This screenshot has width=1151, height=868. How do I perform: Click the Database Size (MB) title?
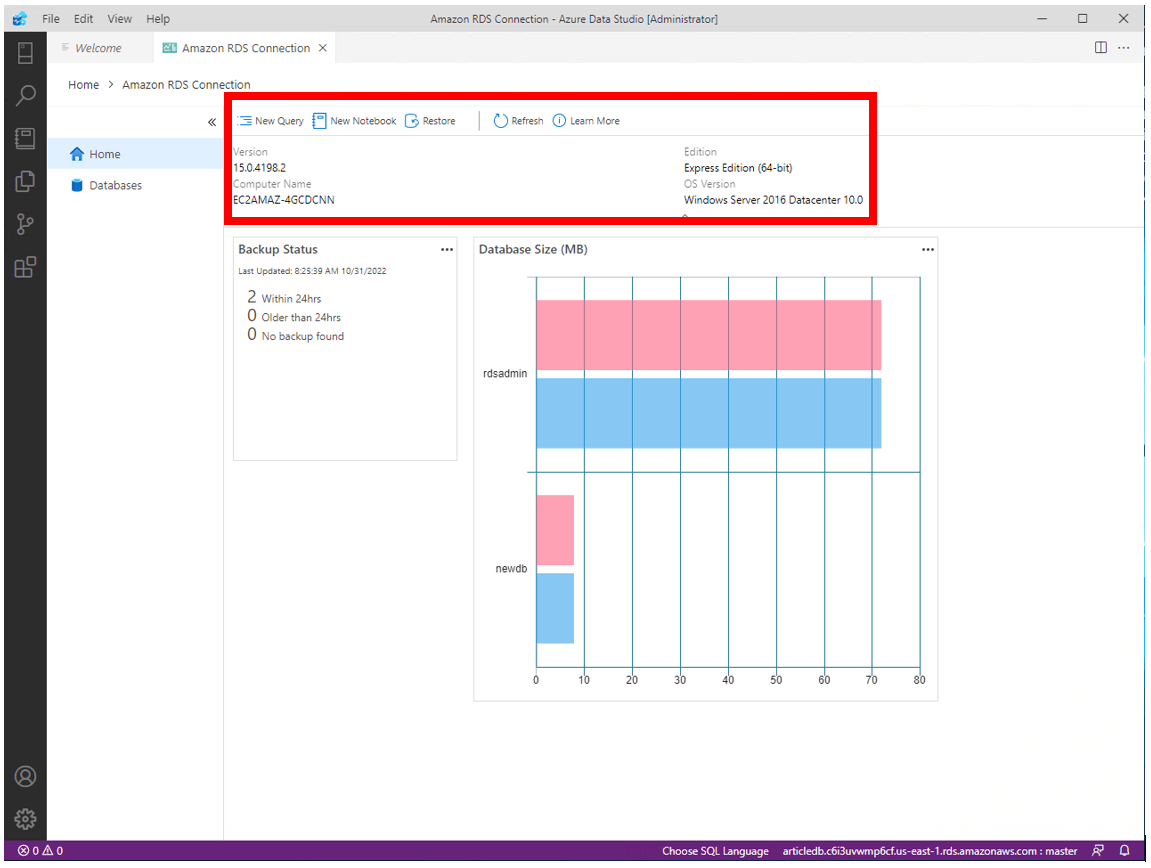tap(533, 250)
